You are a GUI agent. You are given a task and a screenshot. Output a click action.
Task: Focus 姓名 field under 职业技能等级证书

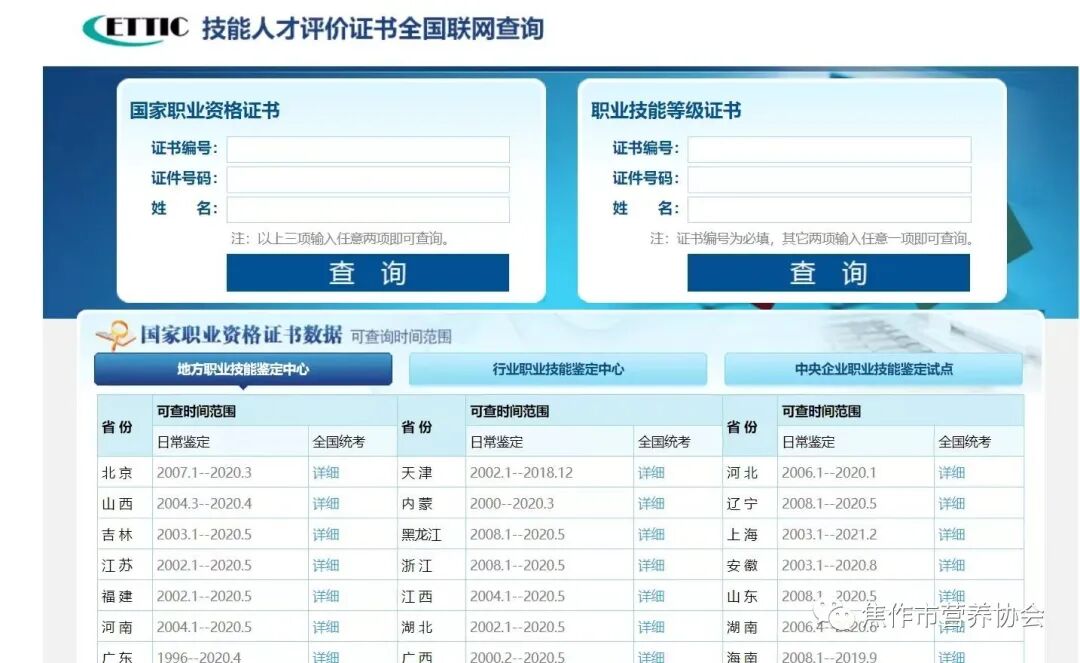(x=829, y=209)
